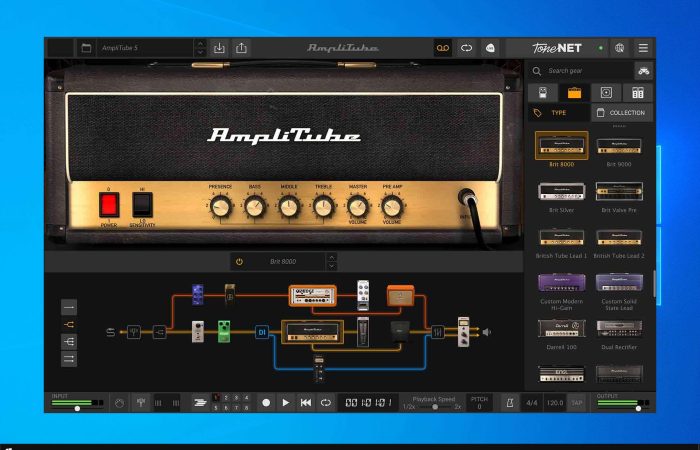The width and height of the screenshot is (700, 450).
Task: Click the PITCH value box
Action: tap(479, 403)
